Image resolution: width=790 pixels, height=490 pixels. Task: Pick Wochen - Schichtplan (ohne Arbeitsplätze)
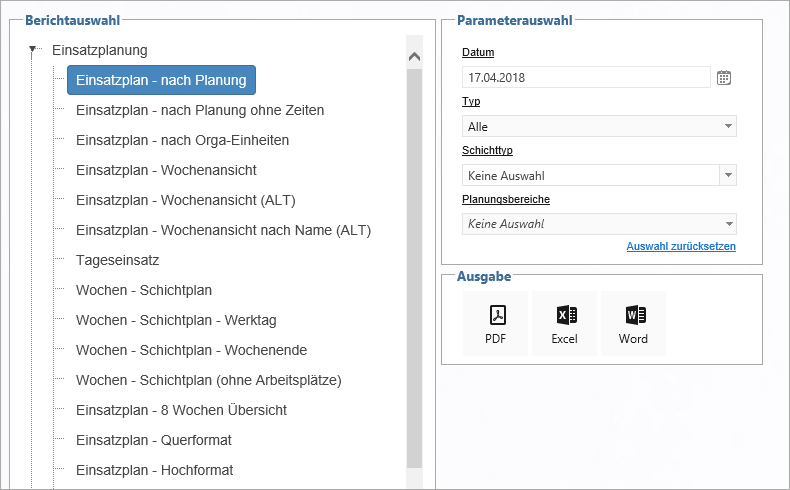pyautogui.click(x=209, y=380)
